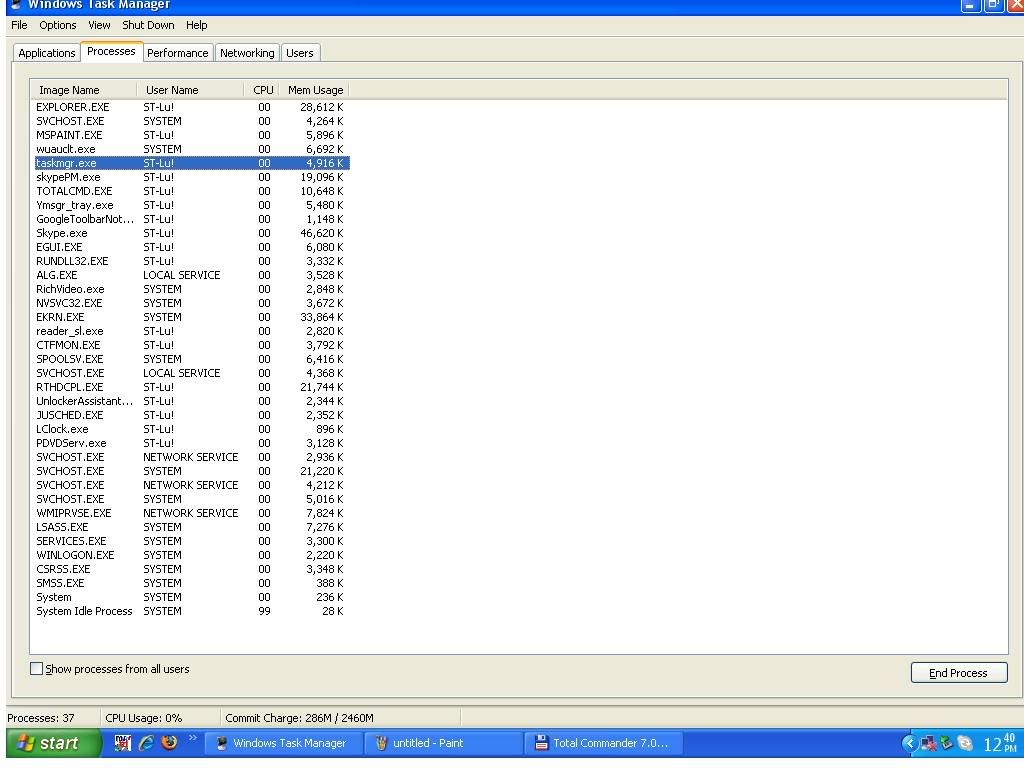The height and width of the screenshot is (768, 1024).
Task: Select the MSPAINT.EXE process row
Action: click(192, 135)
